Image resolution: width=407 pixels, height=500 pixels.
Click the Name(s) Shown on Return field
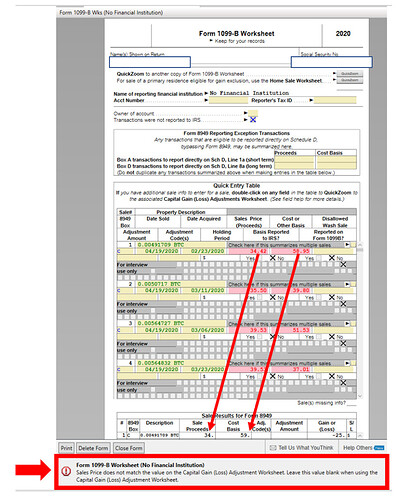[x=150, y=62]
